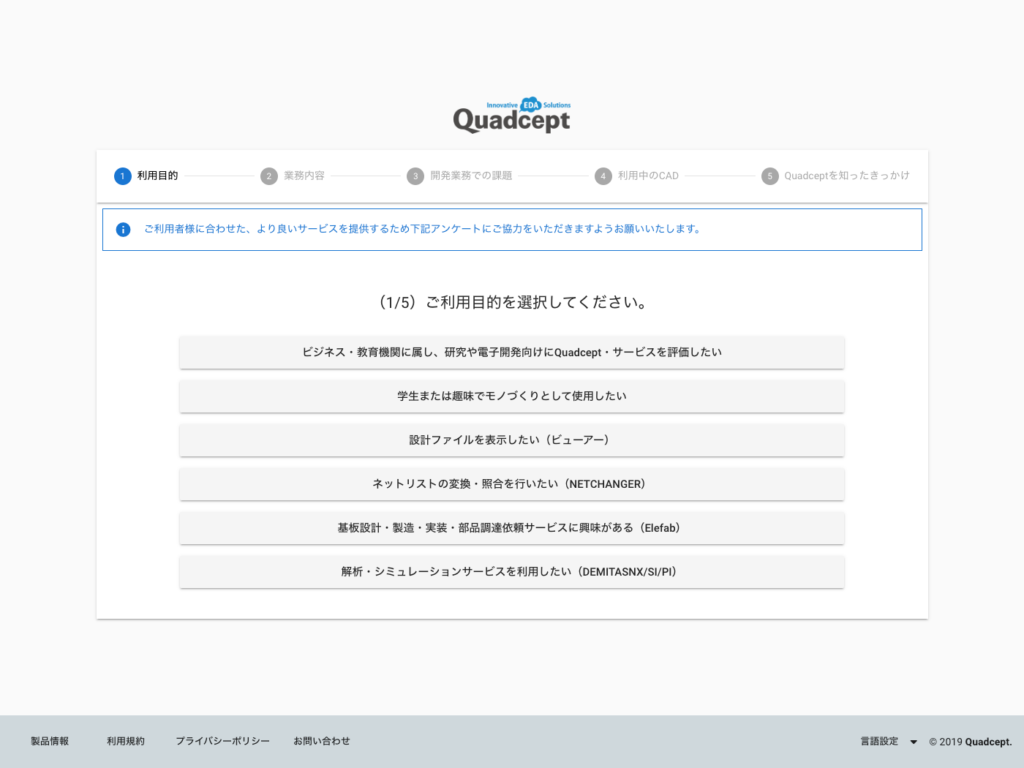The image size is (1024, 768).
Task: Expand the caret next to 言語設定
Action: point(913,741)
